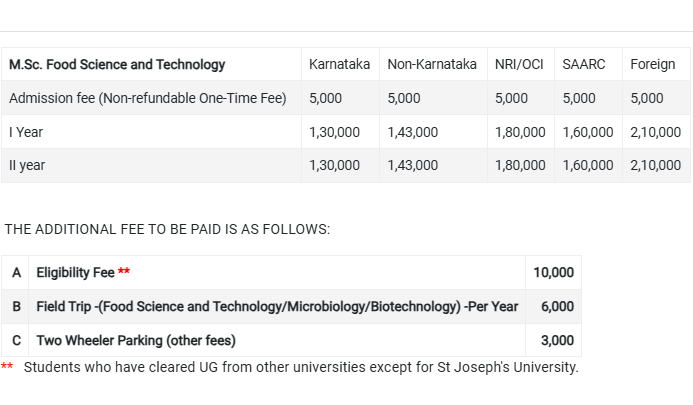
Task: Click the Two Wheeler Parking row text
Action: click(136, 341)
